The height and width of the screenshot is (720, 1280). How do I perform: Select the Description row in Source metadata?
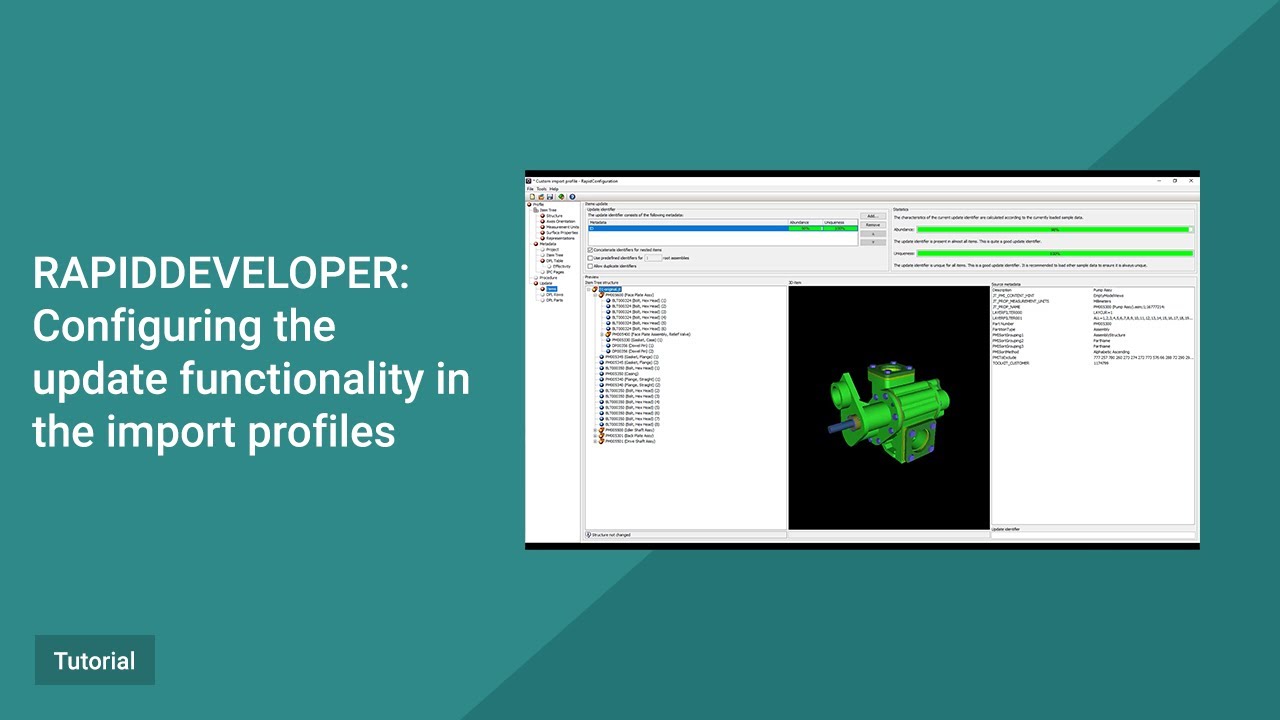1093,290
